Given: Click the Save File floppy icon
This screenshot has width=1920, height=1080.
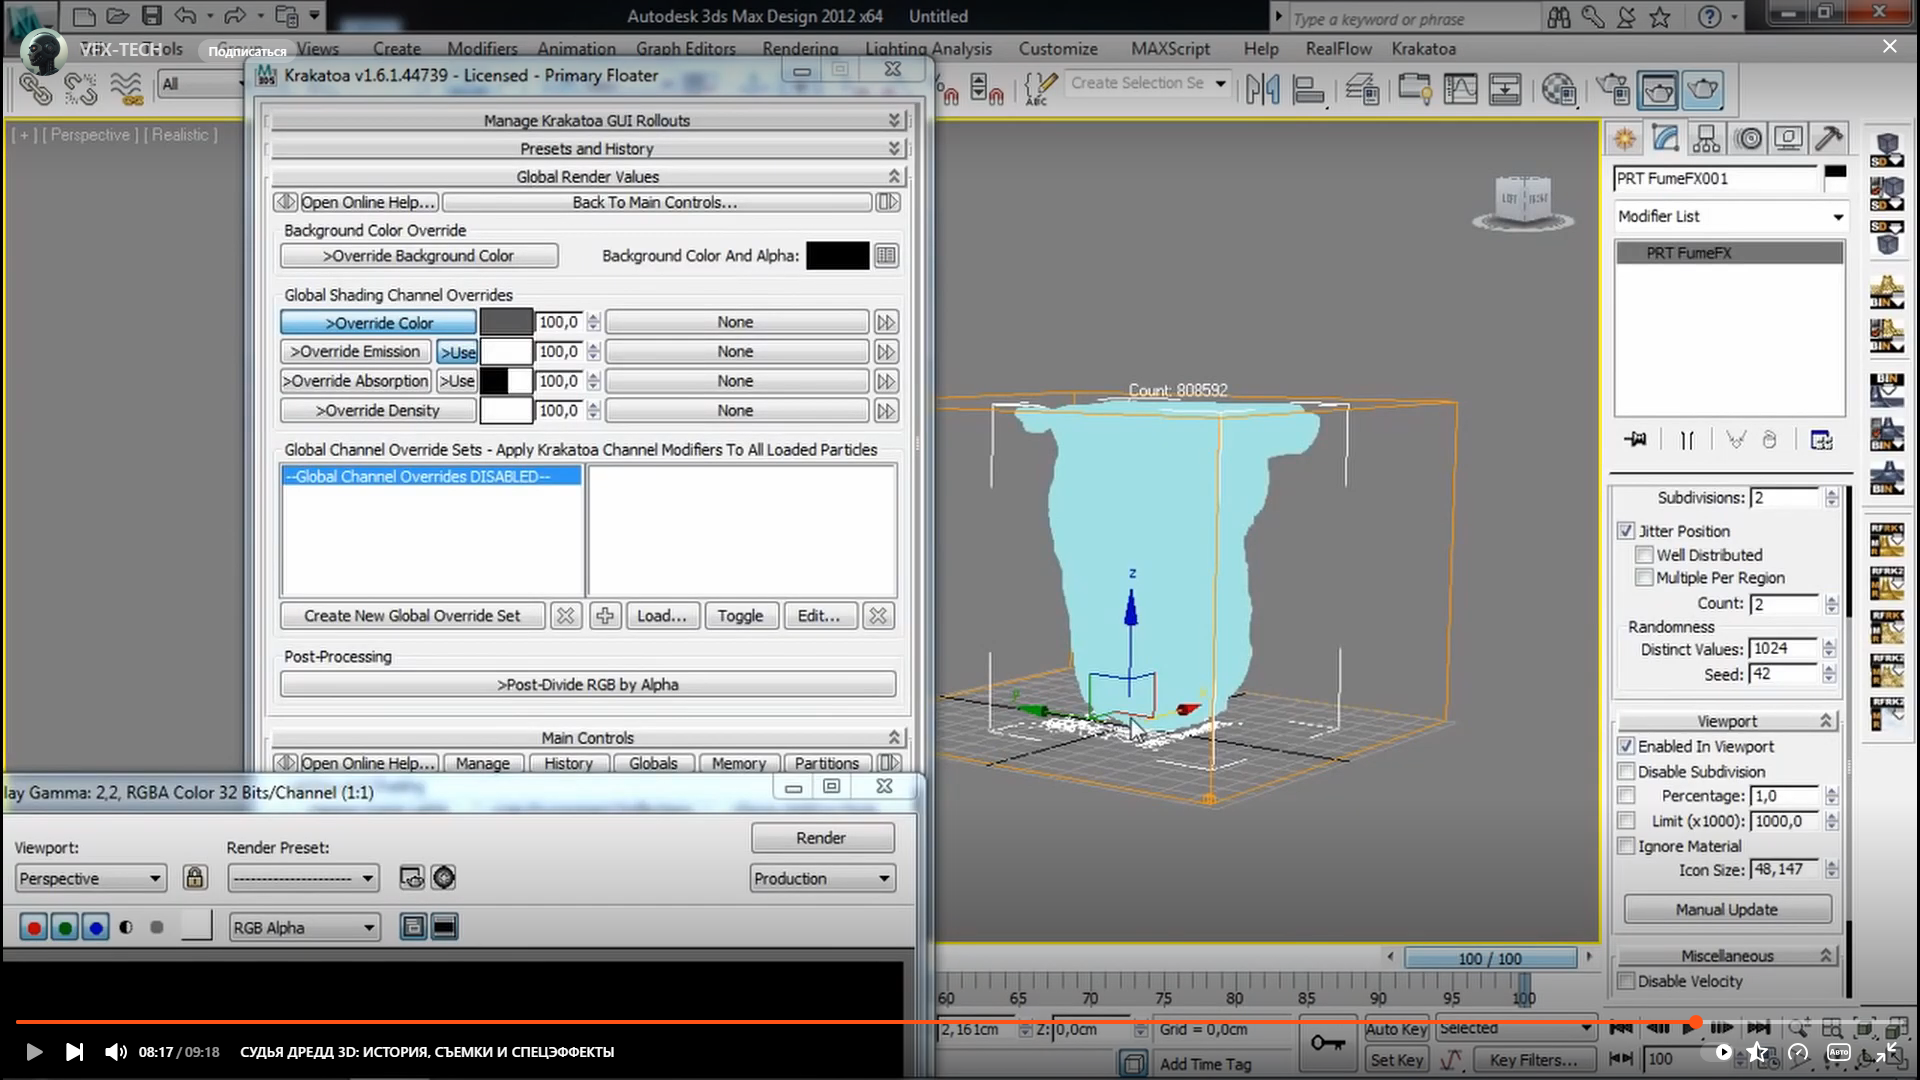Looking at the screenshot, I should [151, 15].
